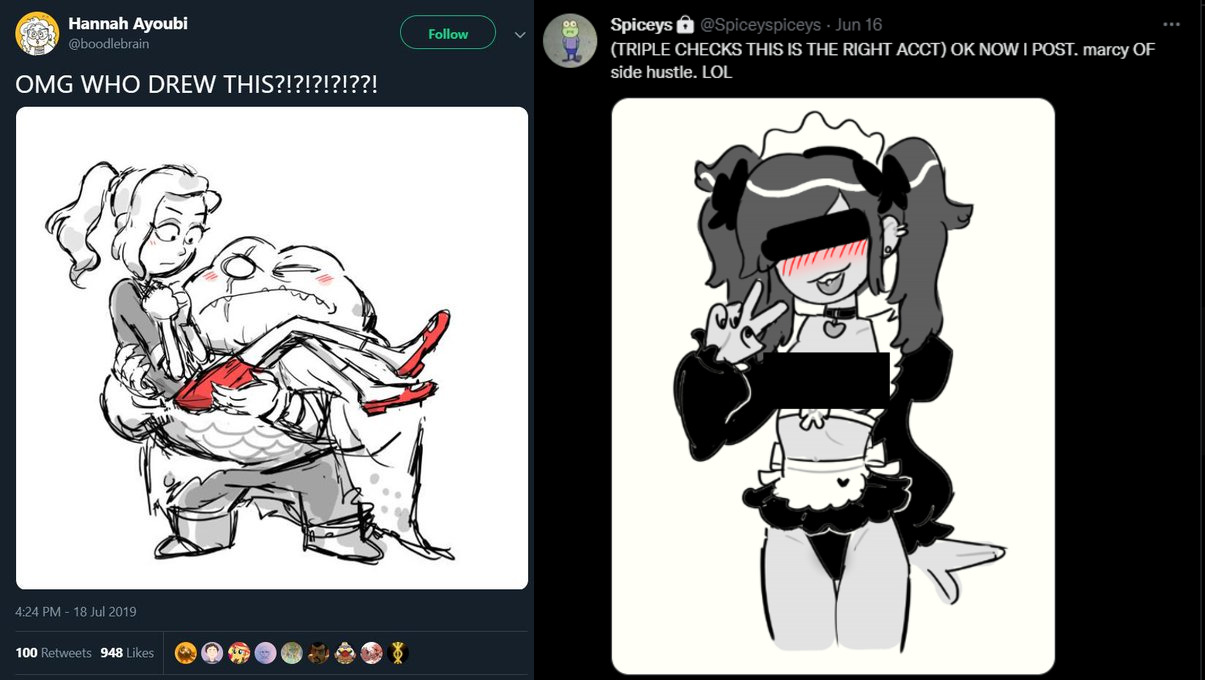This screenshot has width=1205, height=680.
Task: Click the Spiceys frog profile avatar
Action: coord(570,41)
